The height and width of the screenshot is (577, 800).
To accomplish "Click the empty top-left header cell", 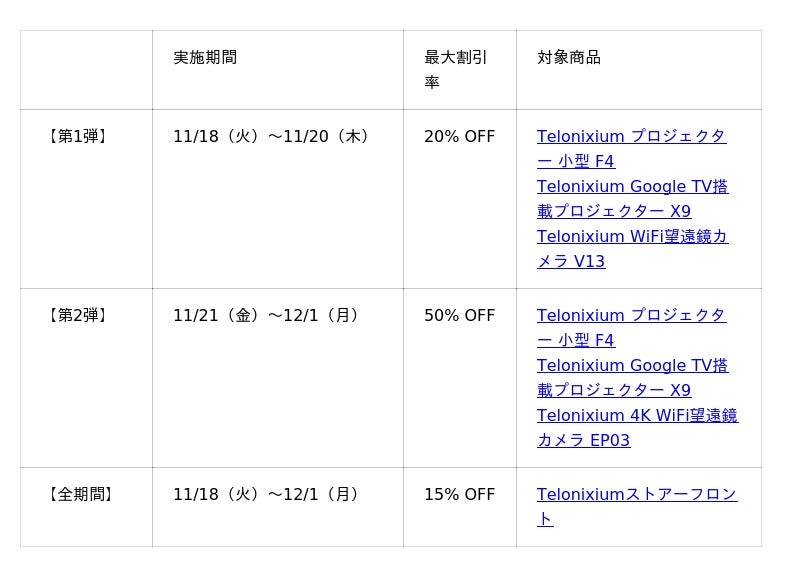I will 86,69.
